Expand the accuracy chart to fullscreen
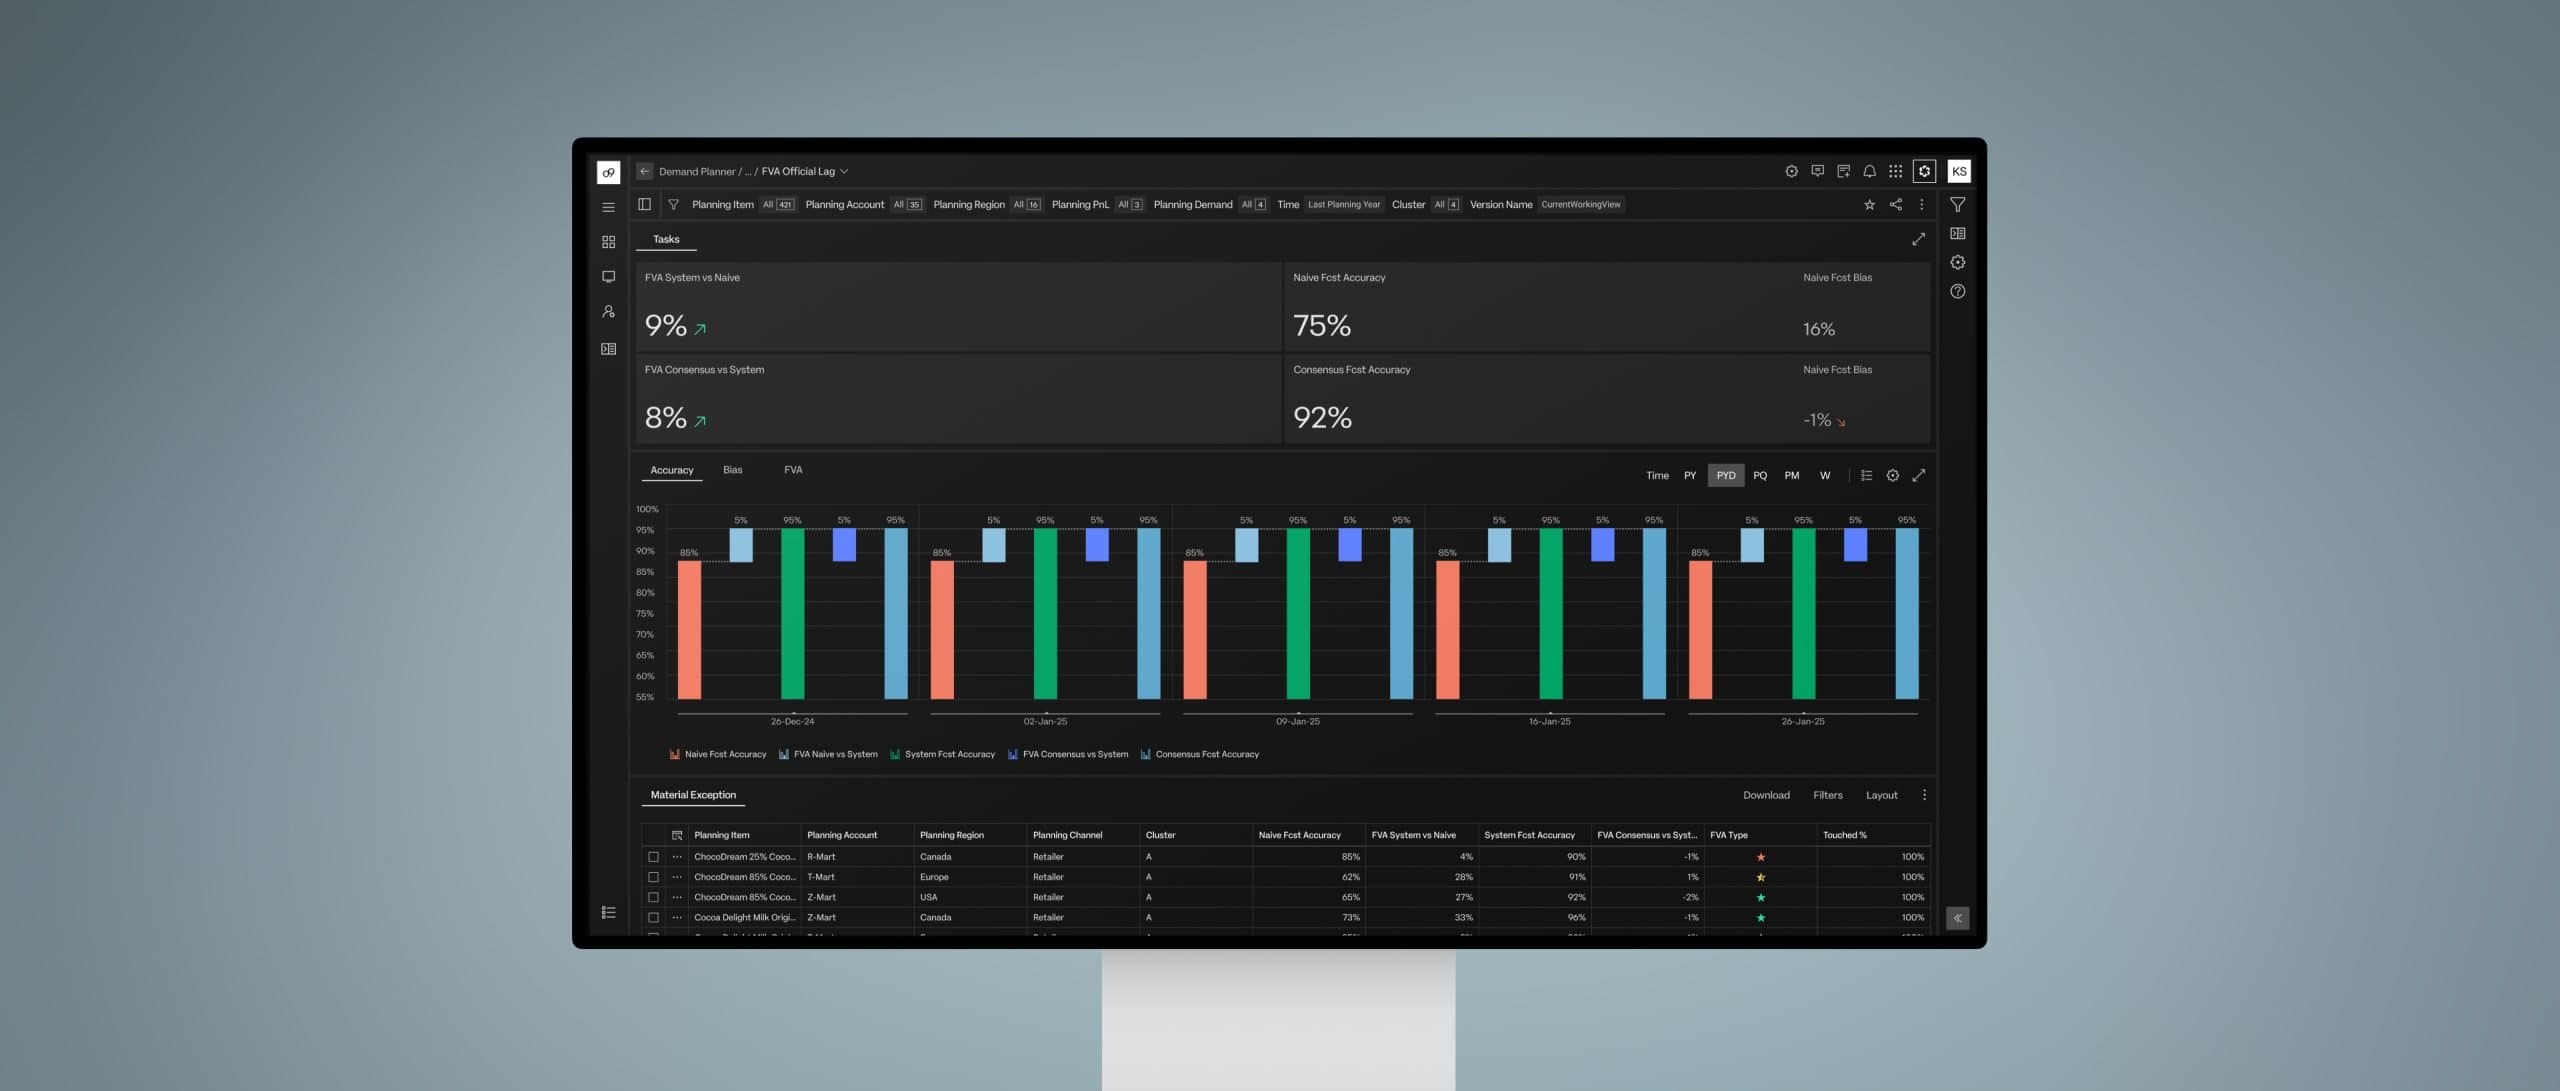This screenshot has height=1091, width=2560. click(1918, 476)
